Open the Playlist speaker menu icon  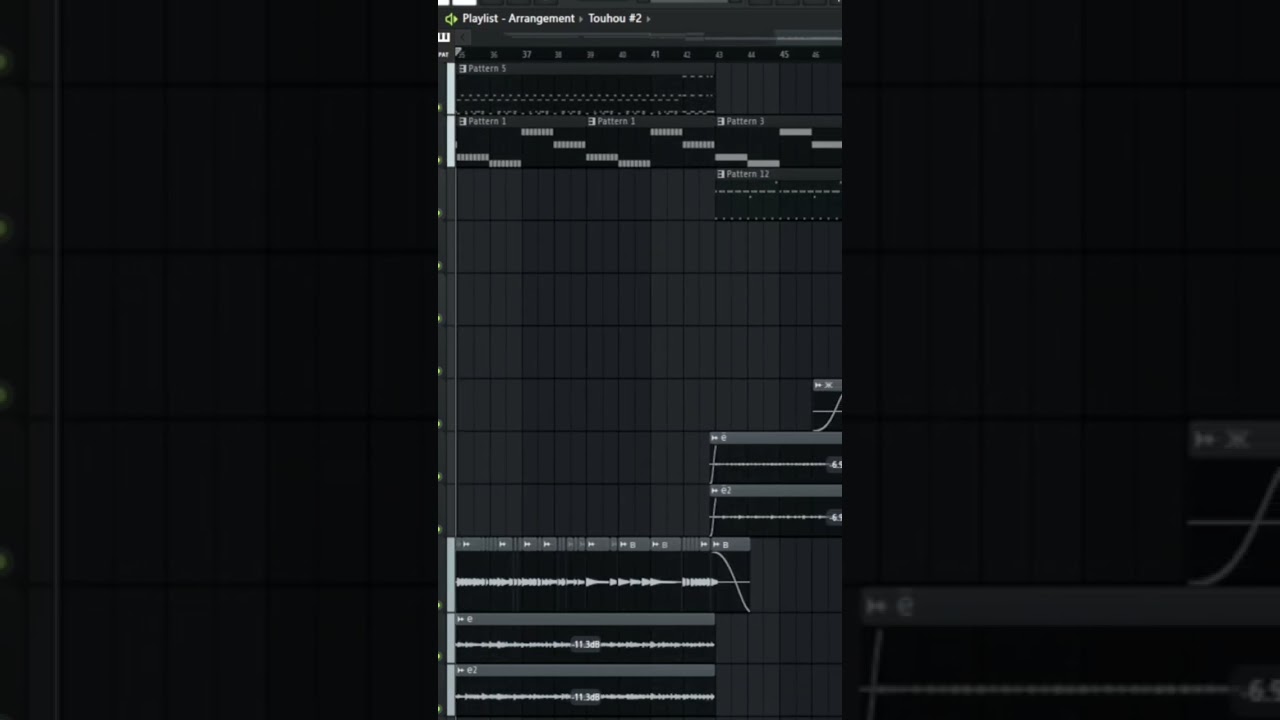451,18
